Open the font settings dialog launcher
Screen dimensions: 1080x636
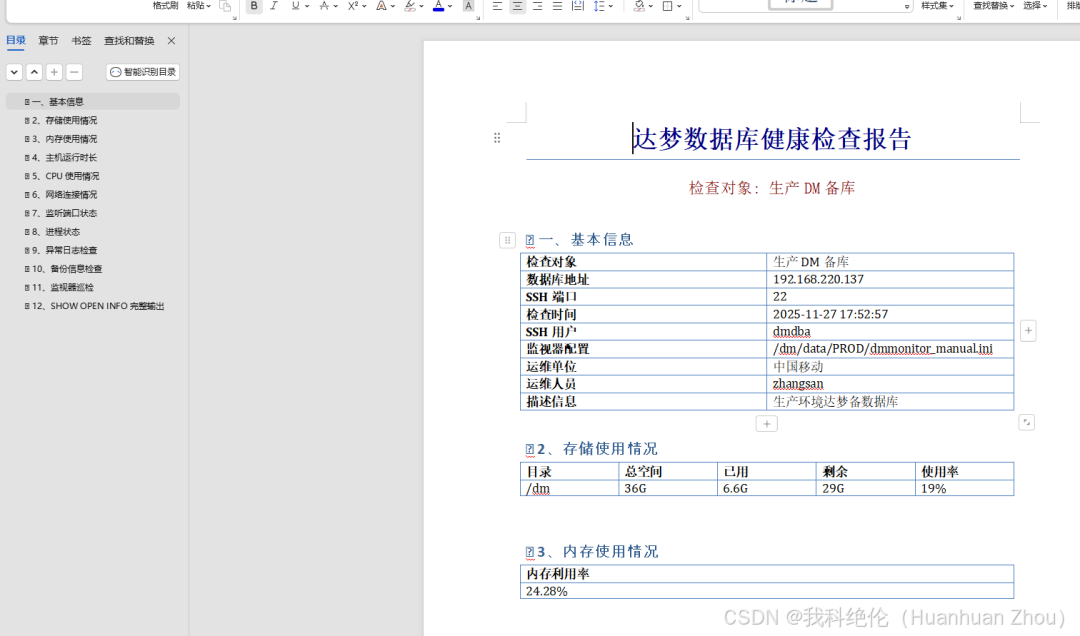click(x=478, y=18)
